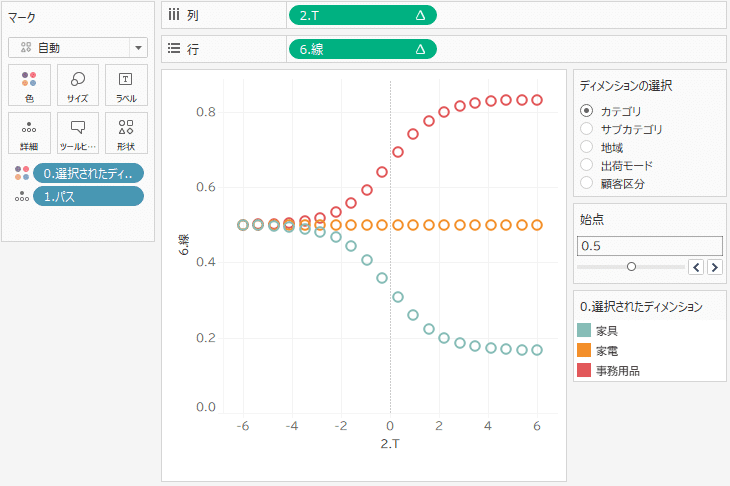730x486 pixels.
Task: Click the detail icon beside 1.パス pill
Action: [22, 196]
